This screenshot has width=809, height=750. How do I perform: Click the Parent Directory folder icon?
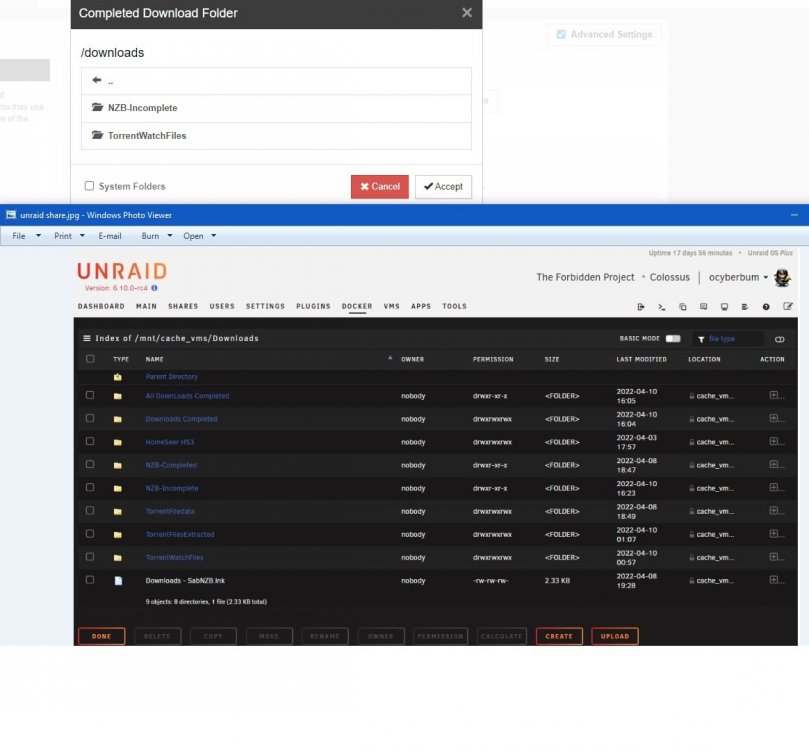[118, 377]
